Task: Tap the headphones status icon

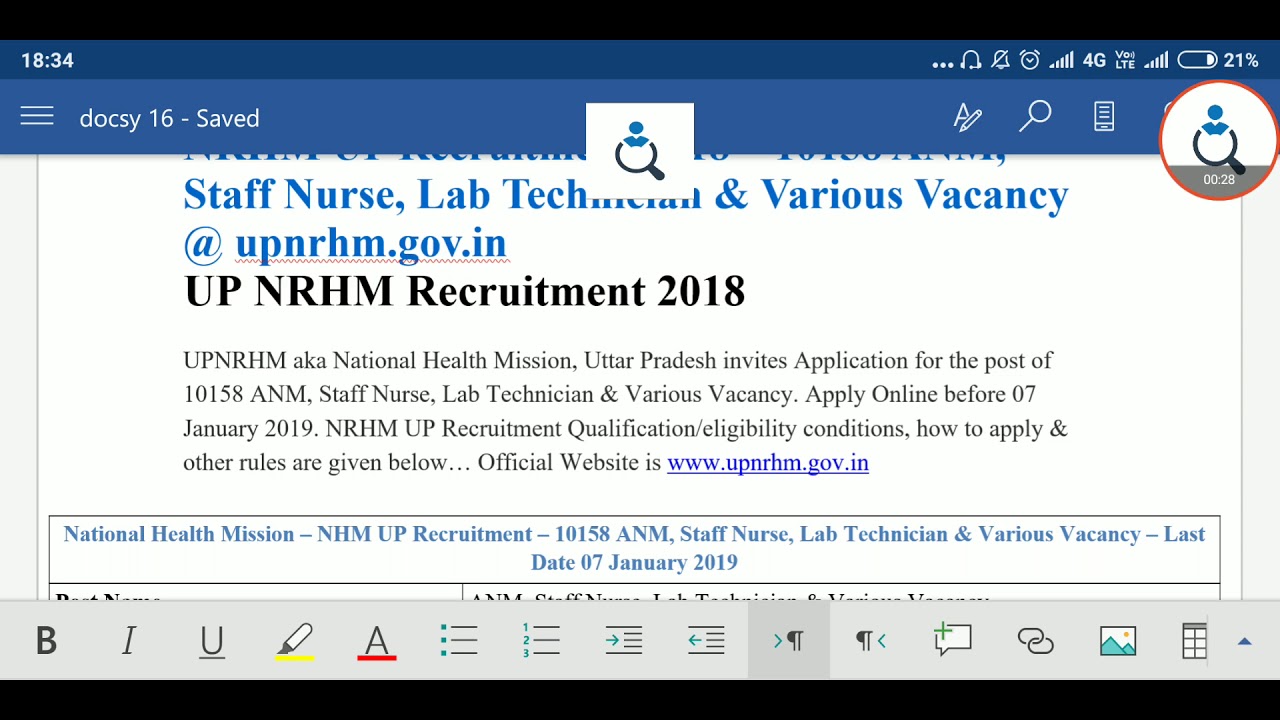Action: click(x=970, y=60)
